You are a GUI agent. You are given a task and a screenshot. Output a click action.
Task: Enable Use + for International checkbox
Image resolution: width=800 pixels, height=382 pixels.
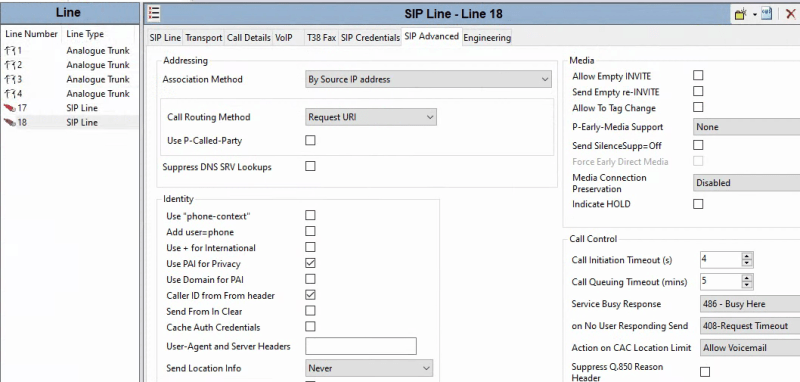pos(310,247)
